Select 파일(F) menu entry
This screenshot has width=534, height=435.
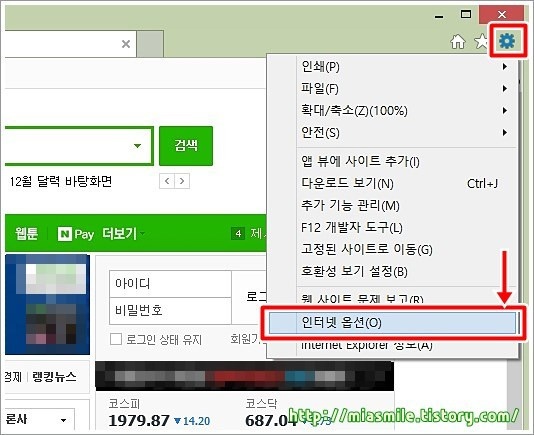pos(392,89)
